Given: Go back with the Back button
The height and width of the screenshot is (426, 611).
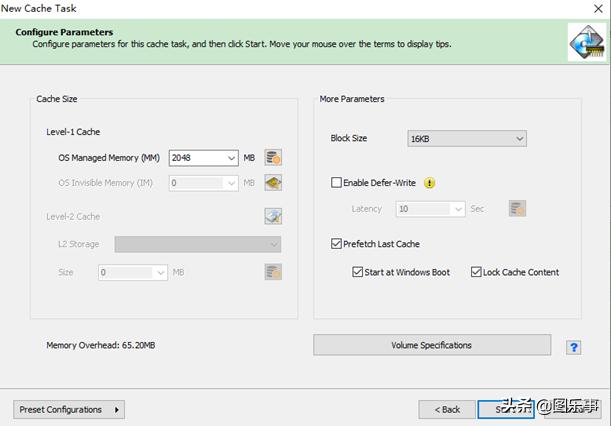Looking at the screenshot, I should click(x=446, y=409).
